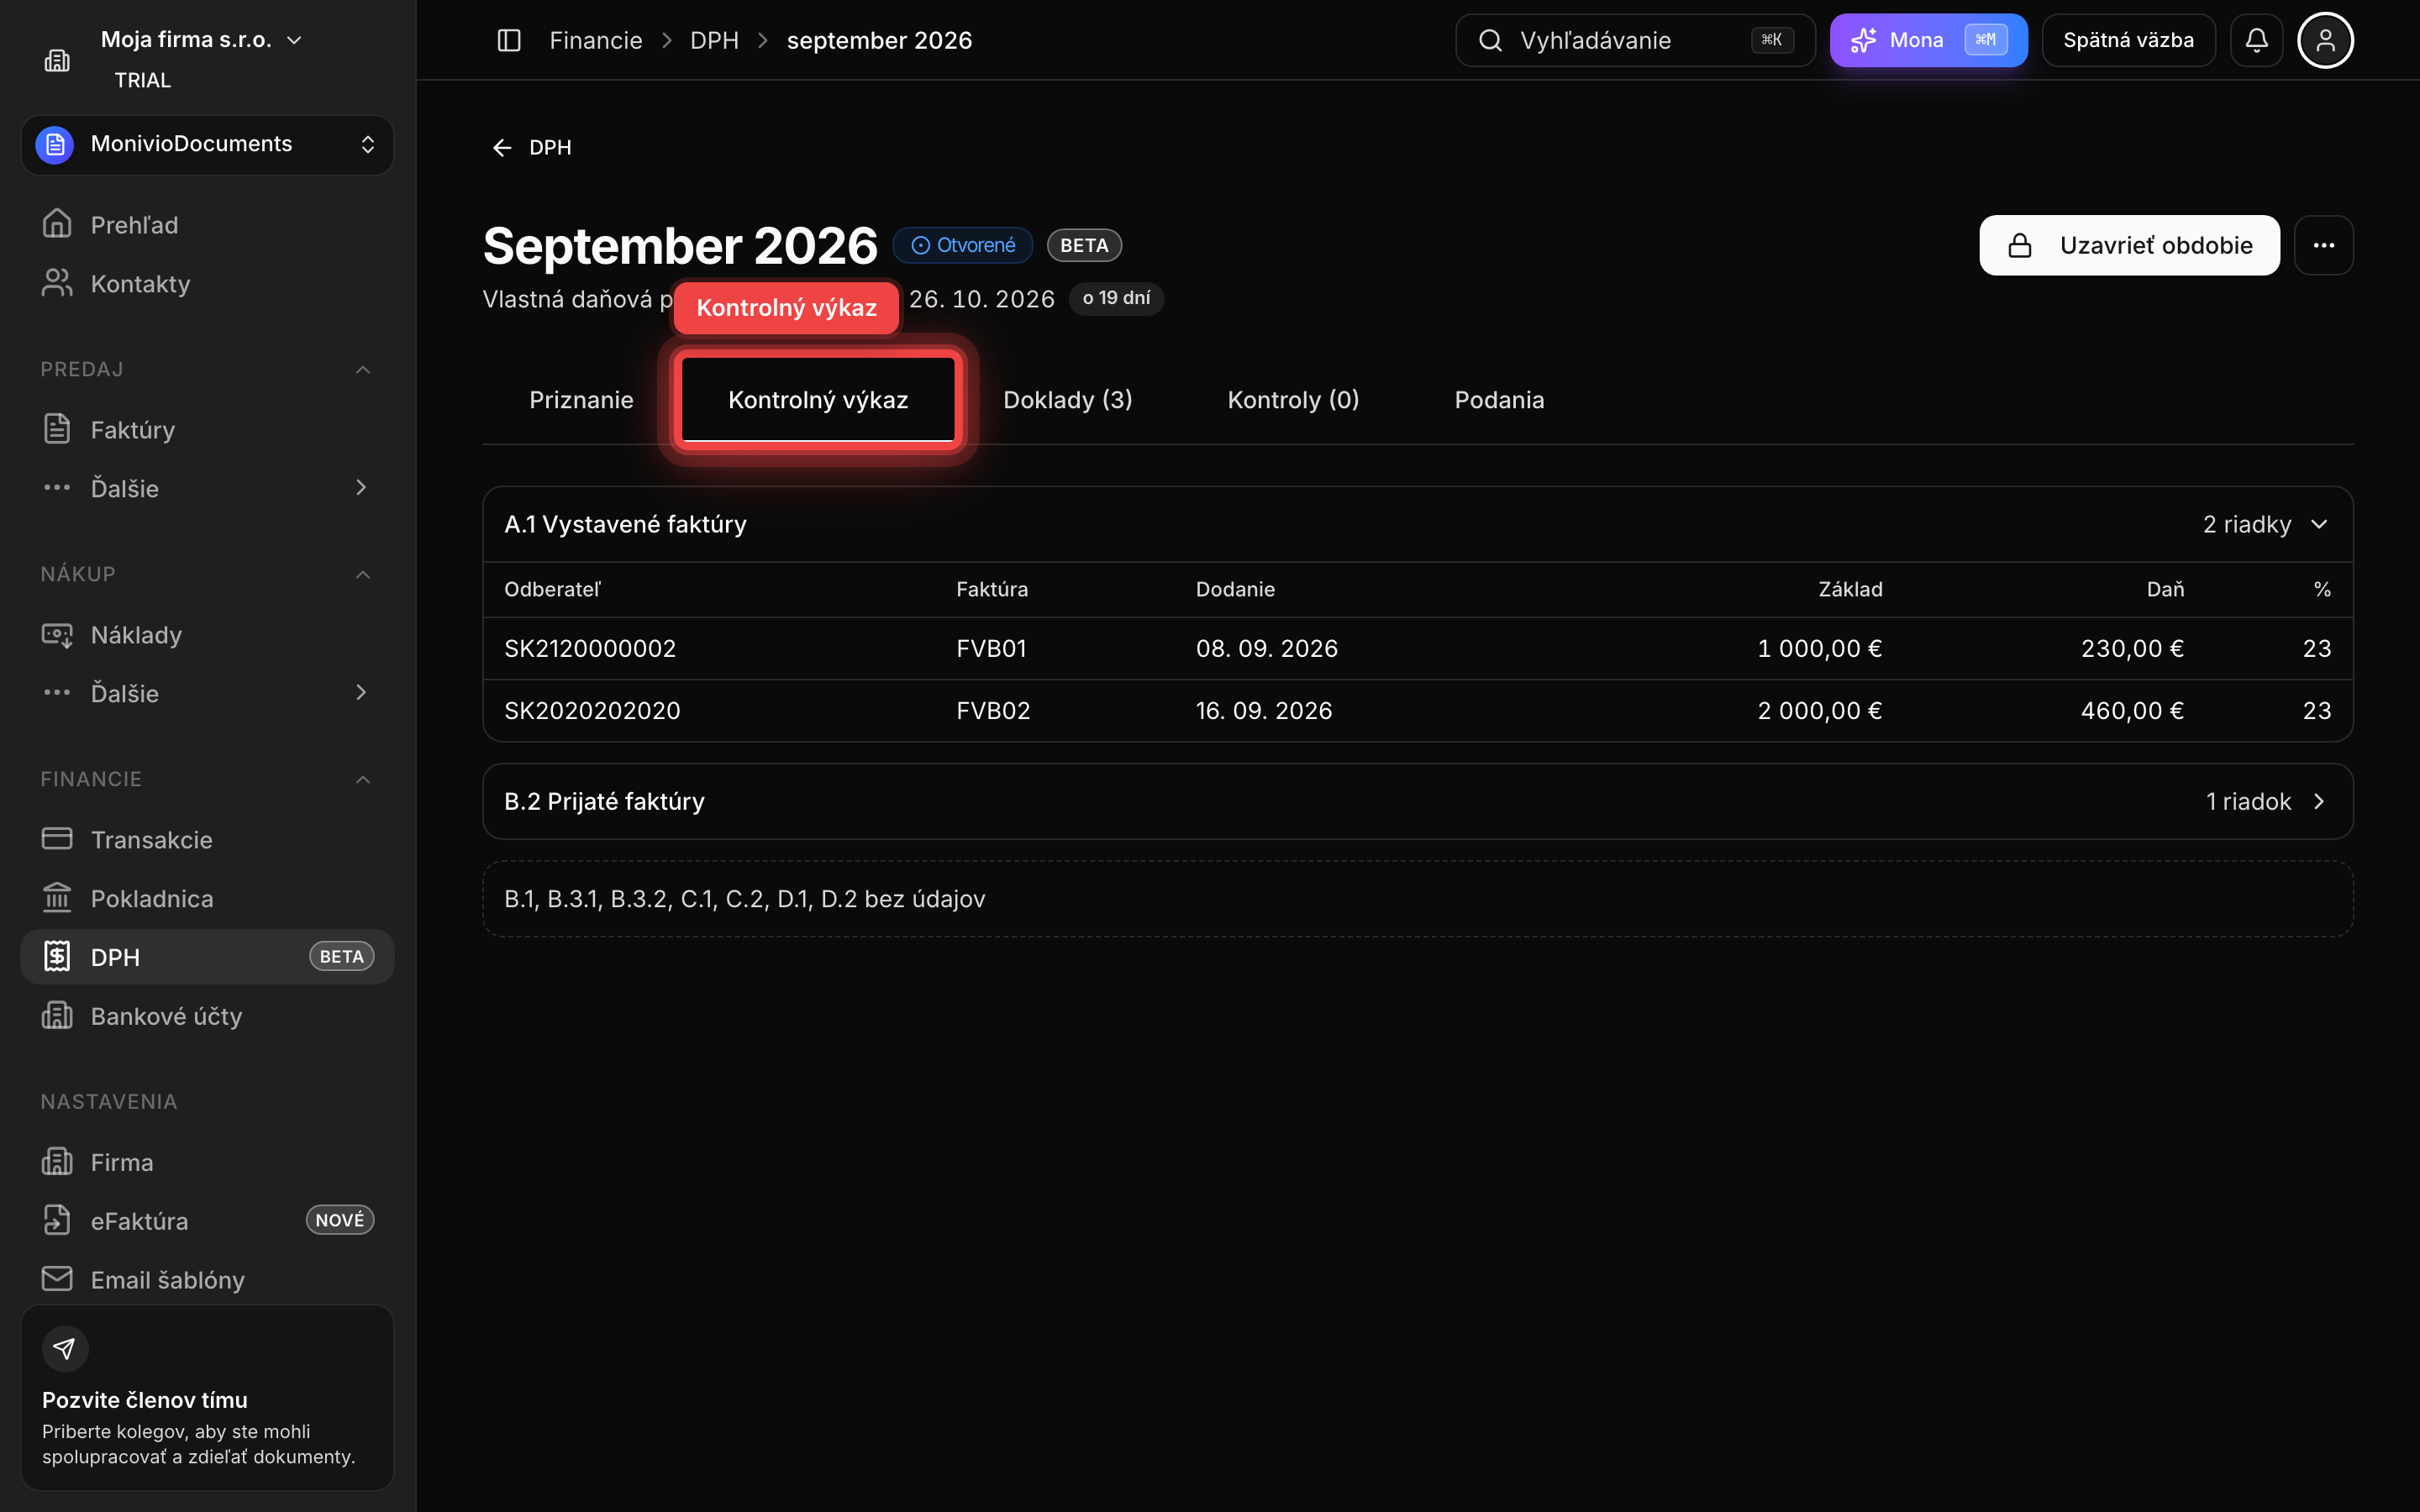Click the Transakcie card icon
2420x1512 pixels.
point(57,839)
